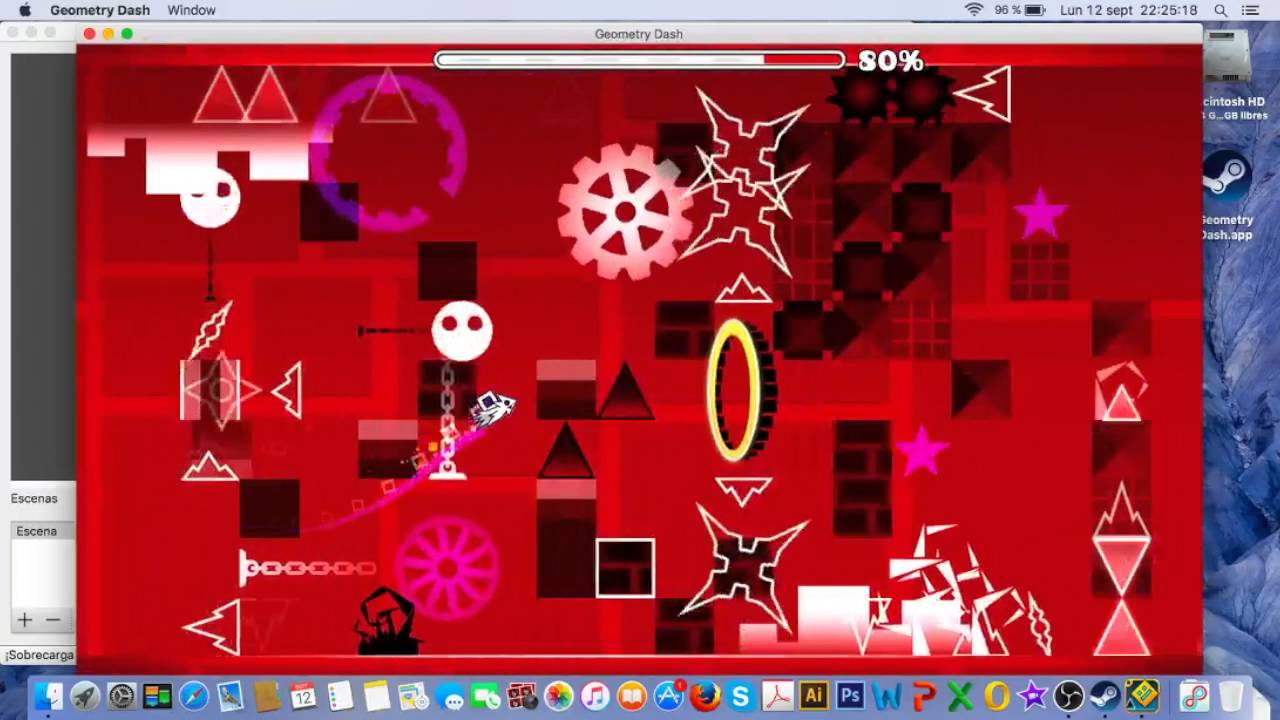Add scene with OBS plus button
Screen dimensions: 1280x720
24,620
